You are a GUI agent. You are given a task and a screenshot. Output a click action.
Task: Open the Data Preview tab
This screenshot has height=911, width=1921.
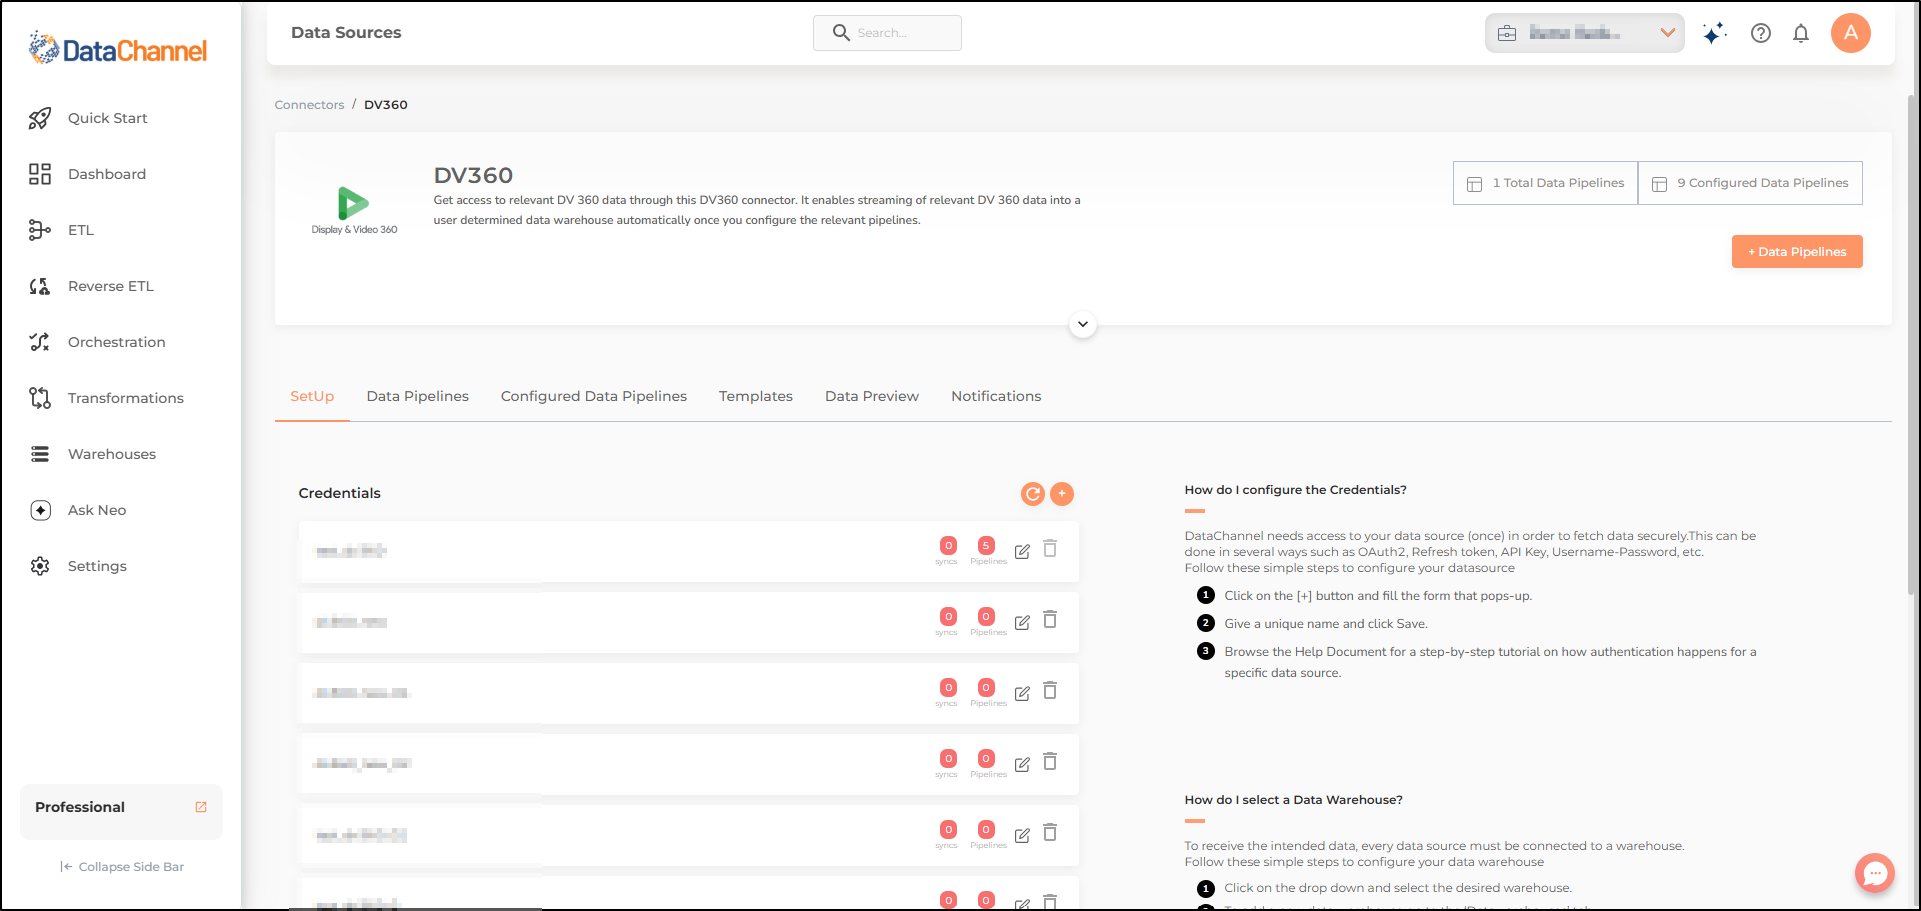tap(872, 396)
